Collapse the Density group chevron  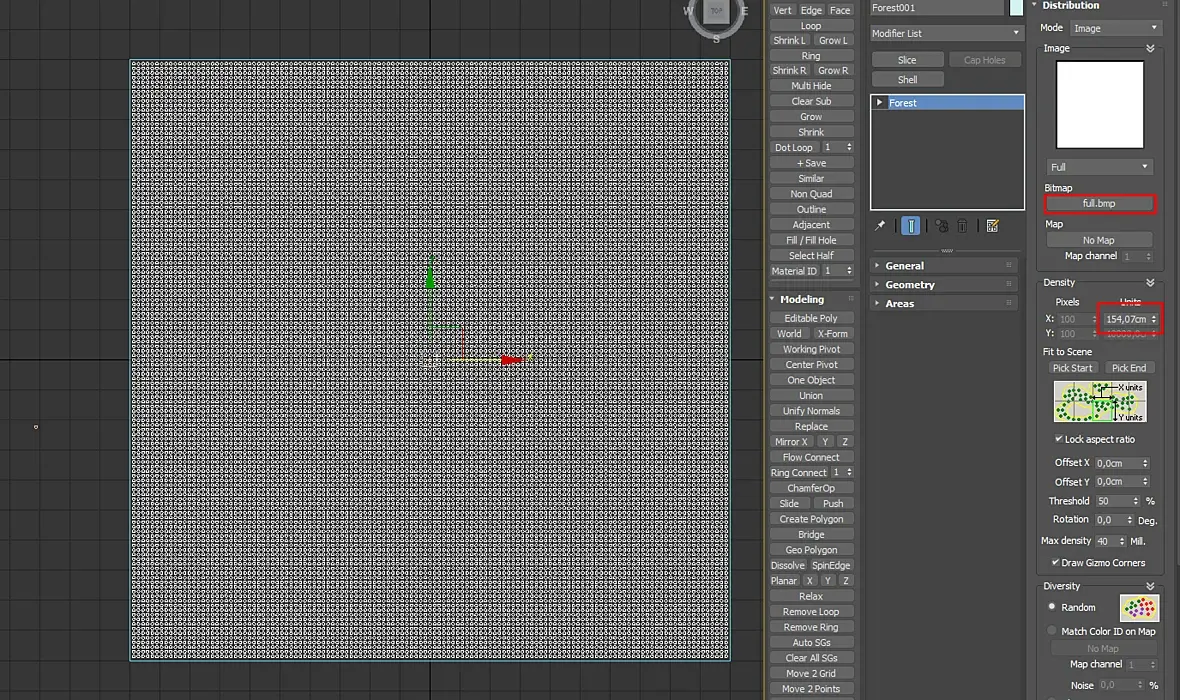(x=1150, y=282)
